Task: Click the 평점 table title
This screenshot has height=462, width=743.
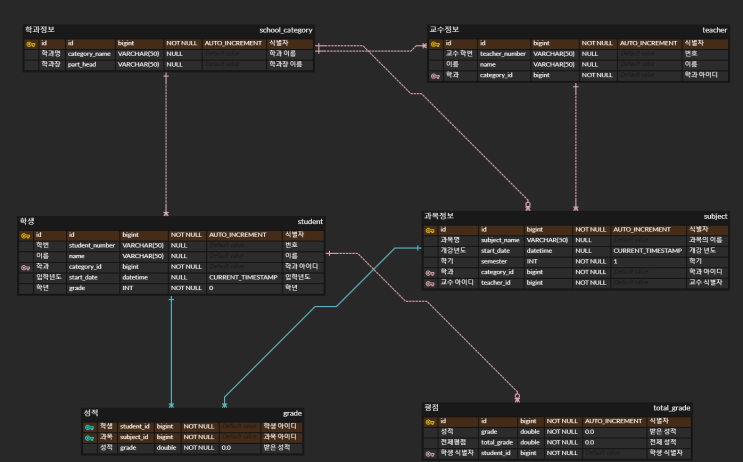Action: (x=432, y=408)
